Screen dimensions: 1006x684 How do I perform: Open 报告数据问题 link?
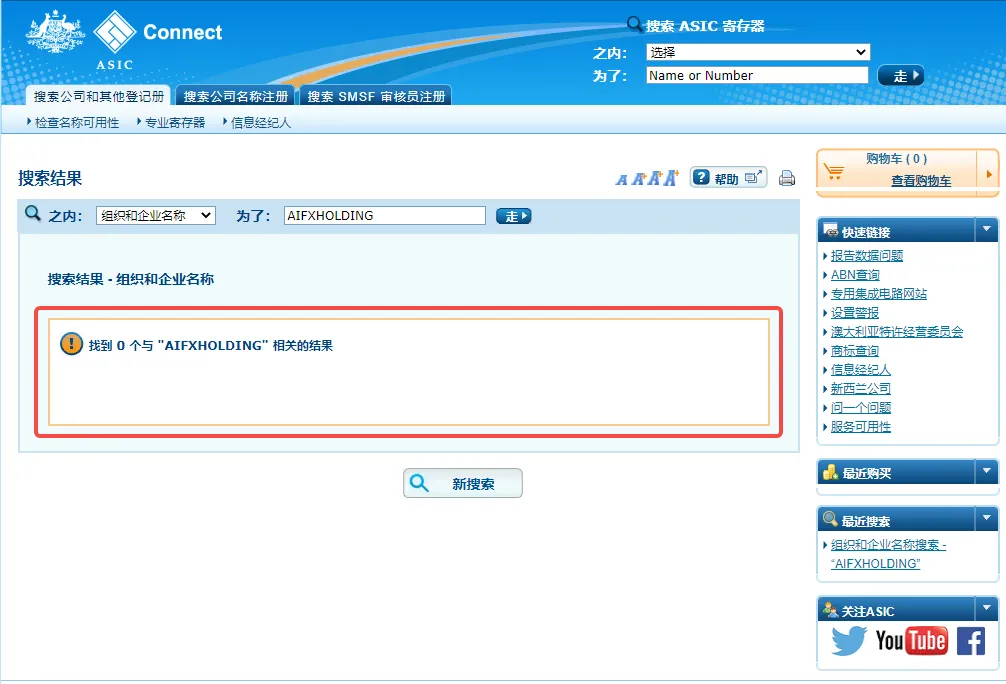coord(867,255)
